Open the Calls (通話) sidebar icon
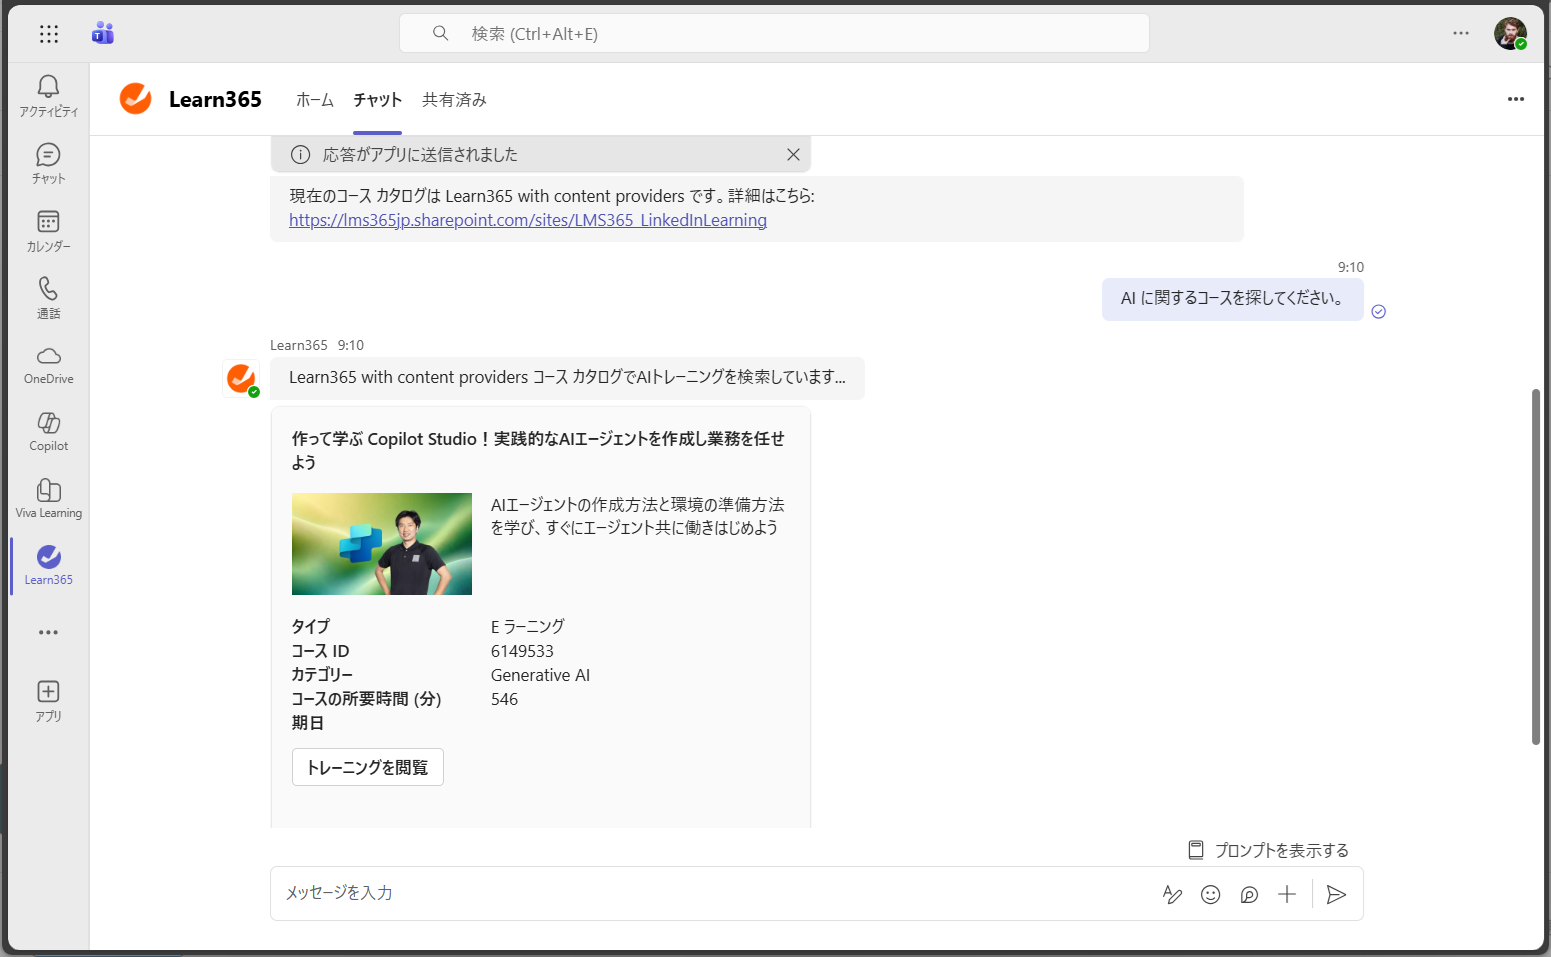The image size is (1551, 957). pos(48,297)
